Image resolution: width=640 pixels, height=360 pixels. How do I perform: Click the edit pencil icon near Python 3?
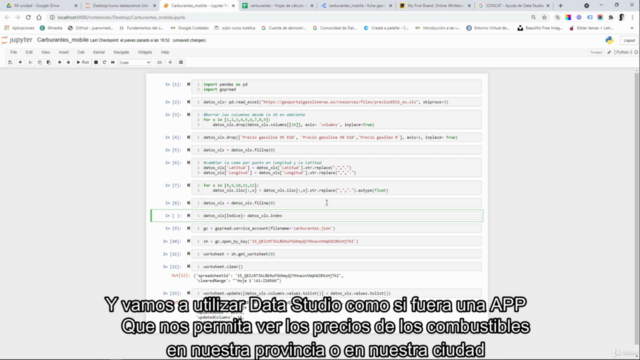coord(609,52)
